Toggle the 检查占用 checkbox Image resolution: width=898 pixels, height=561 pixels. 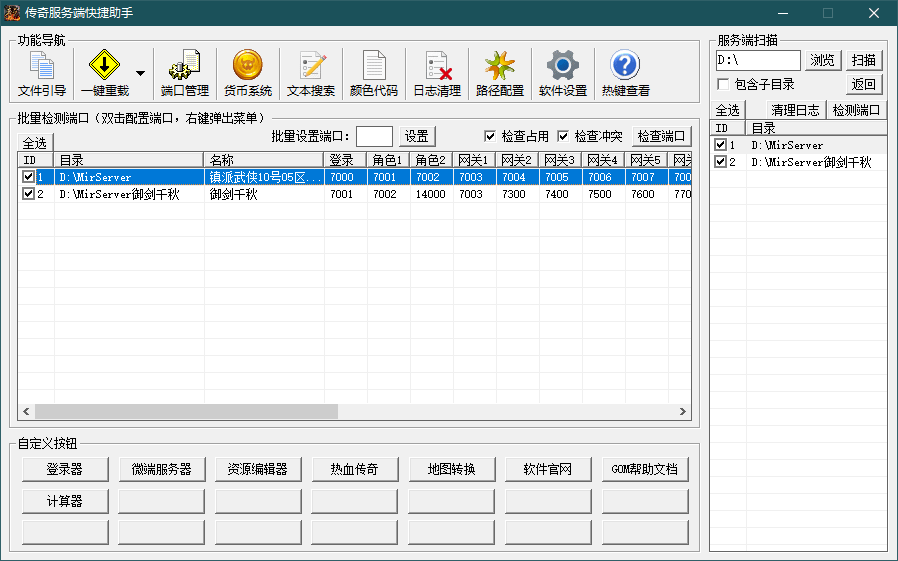click(x=490, y=136)
